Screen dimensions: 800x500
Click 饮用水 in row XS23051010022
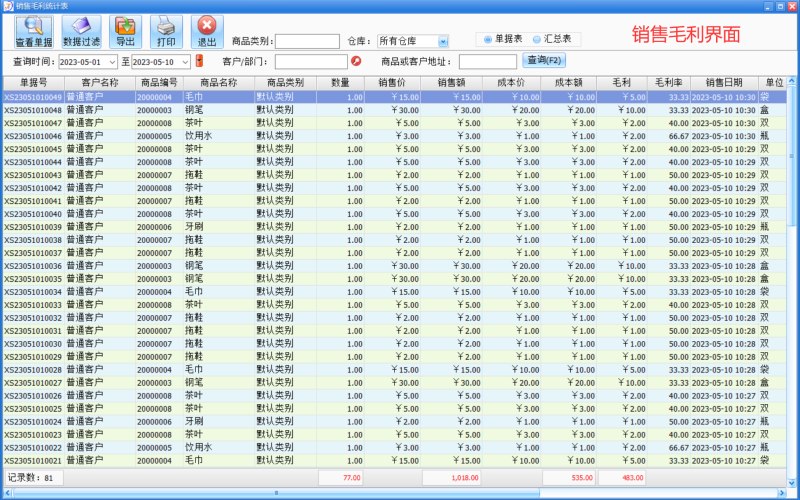click(198, 447)
